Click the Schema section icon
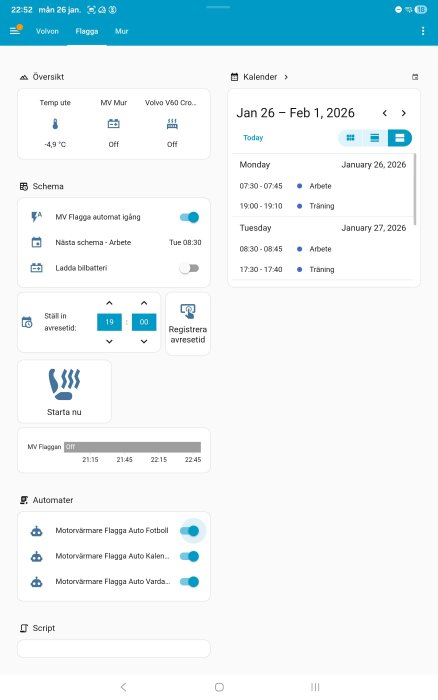438x700 pixels. [x=24, y=187]
